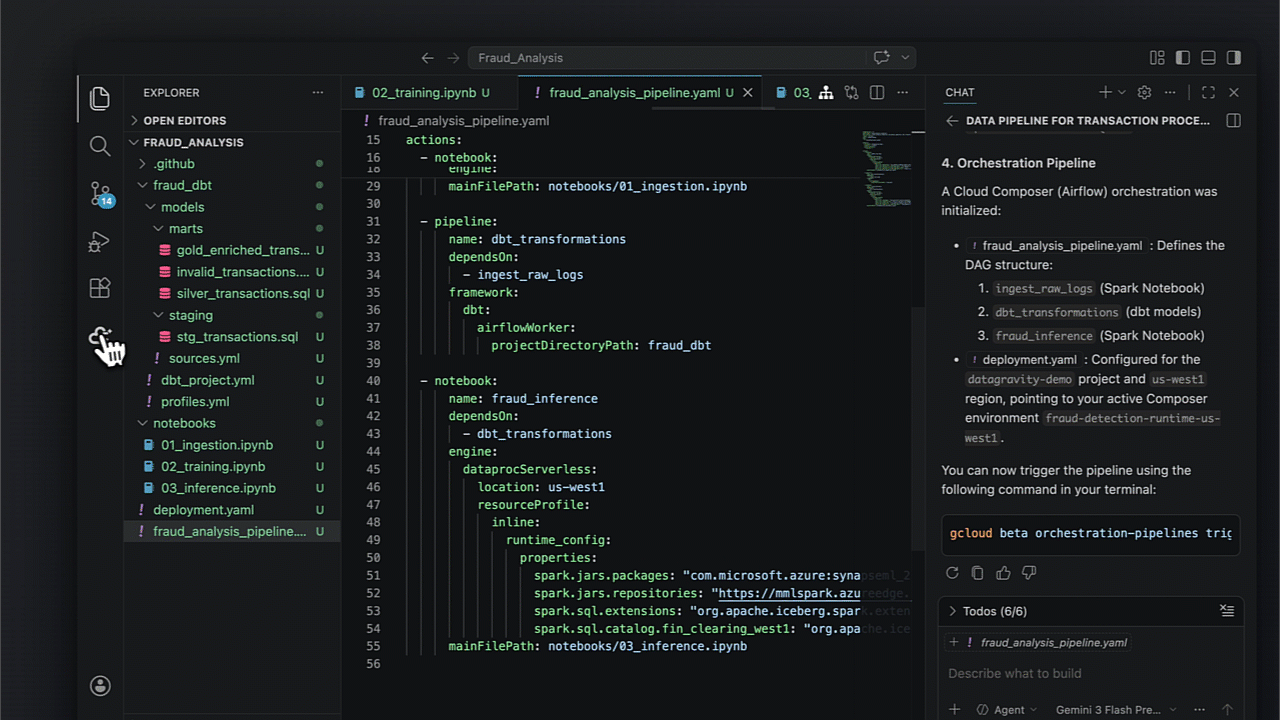
Task: Go forward with the title bar arrow
Action: tap(453, 58)
